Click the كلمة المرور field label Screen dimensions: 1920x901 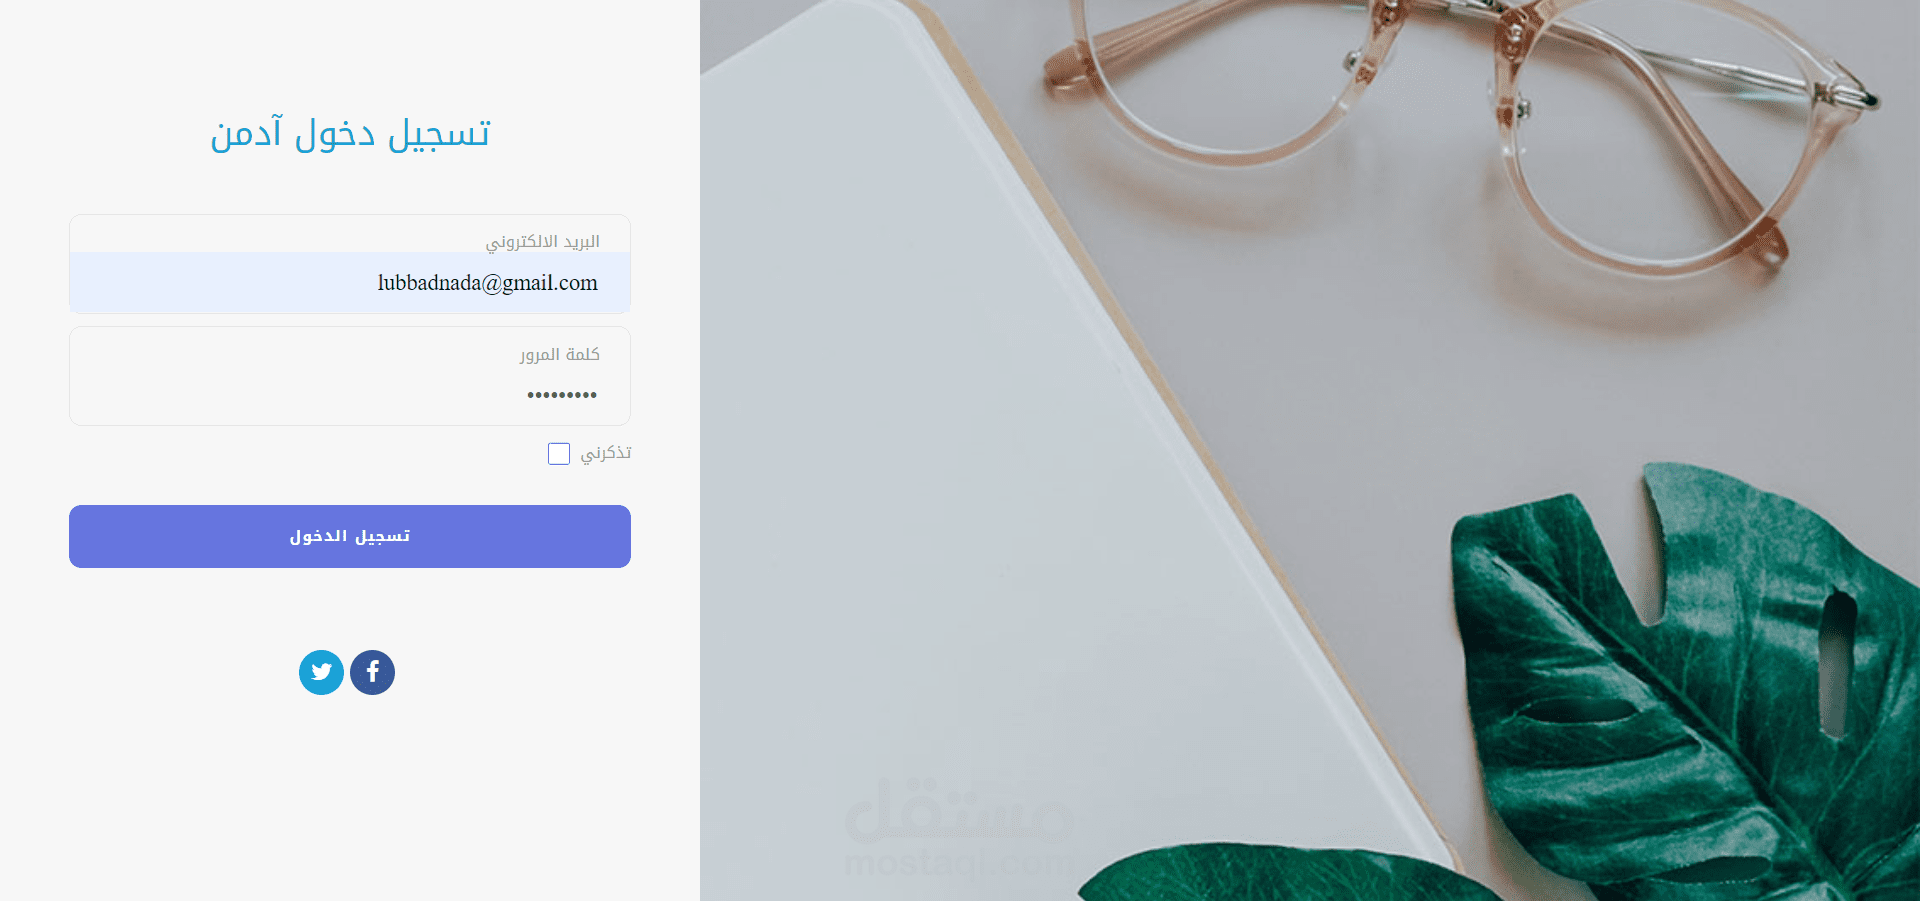(x=559, y=355)
